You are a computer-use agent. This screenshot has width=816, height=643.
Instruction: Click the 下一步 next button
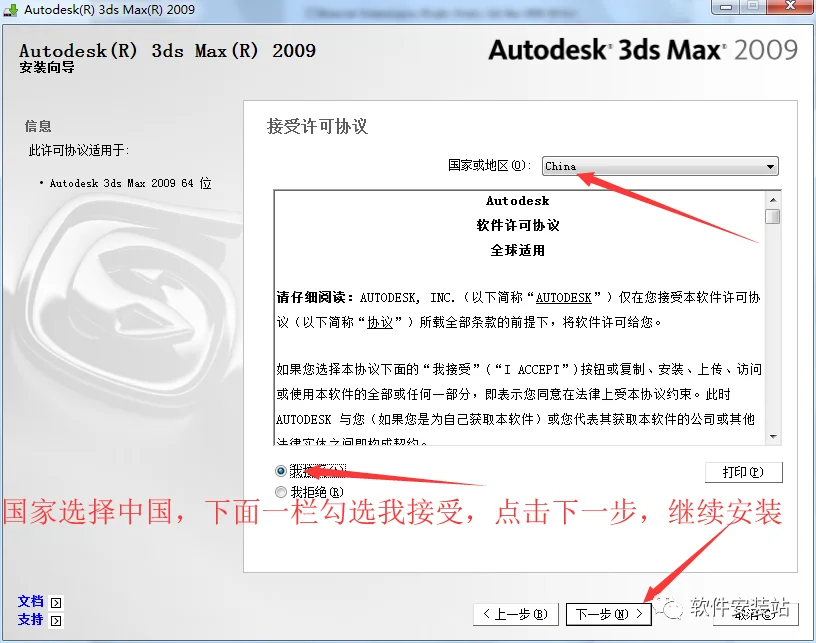[x=608, y=614]
